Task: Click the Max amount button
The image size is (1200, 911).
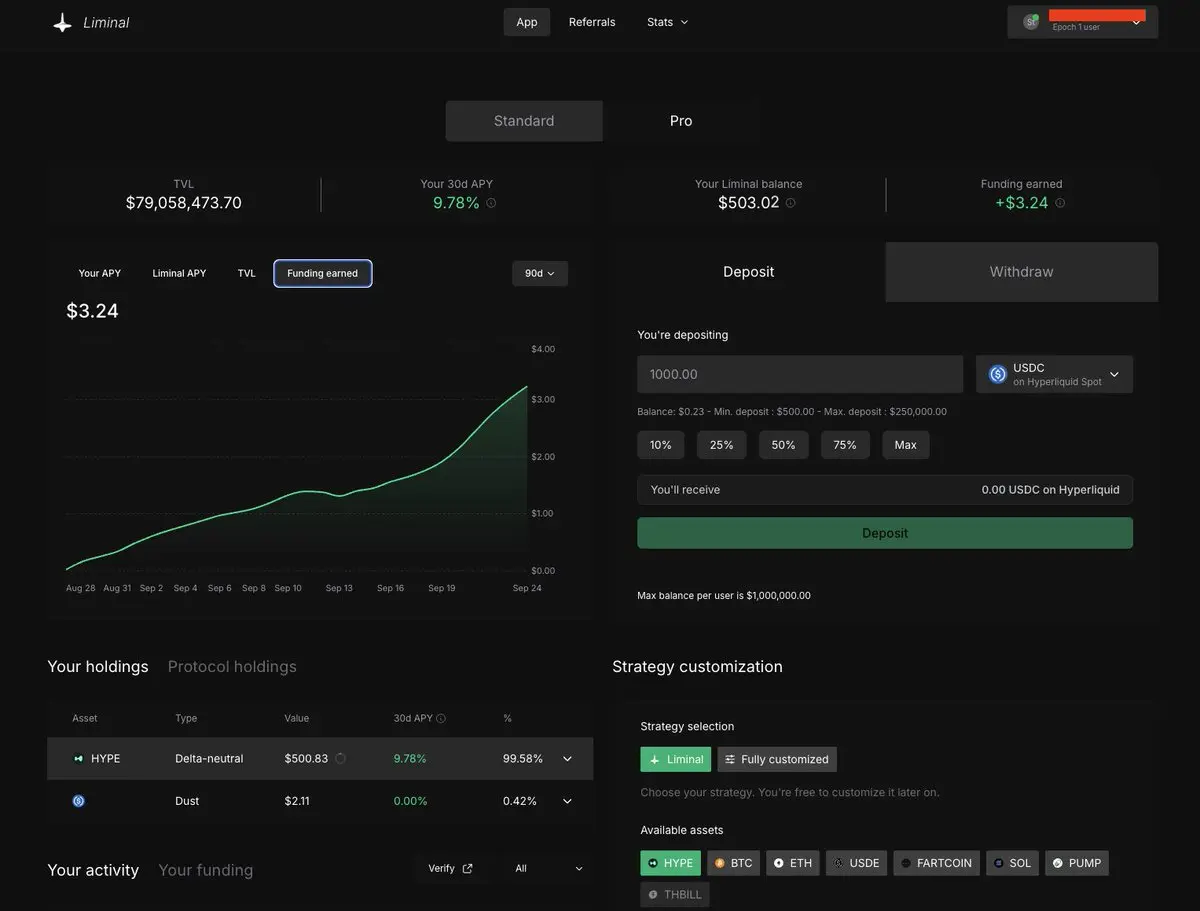Action: point(906,445)
